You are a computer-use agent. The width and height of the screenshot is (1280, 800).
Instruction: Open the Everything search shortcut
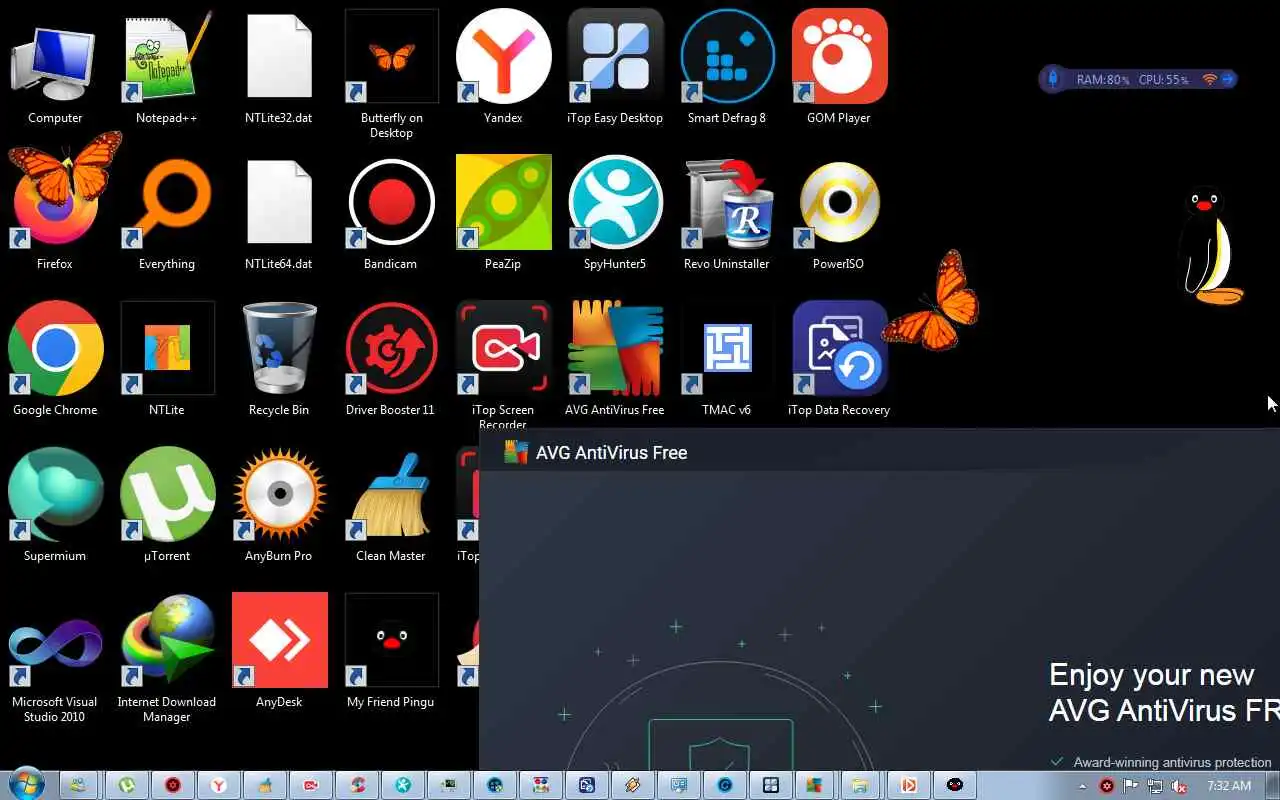167,213
